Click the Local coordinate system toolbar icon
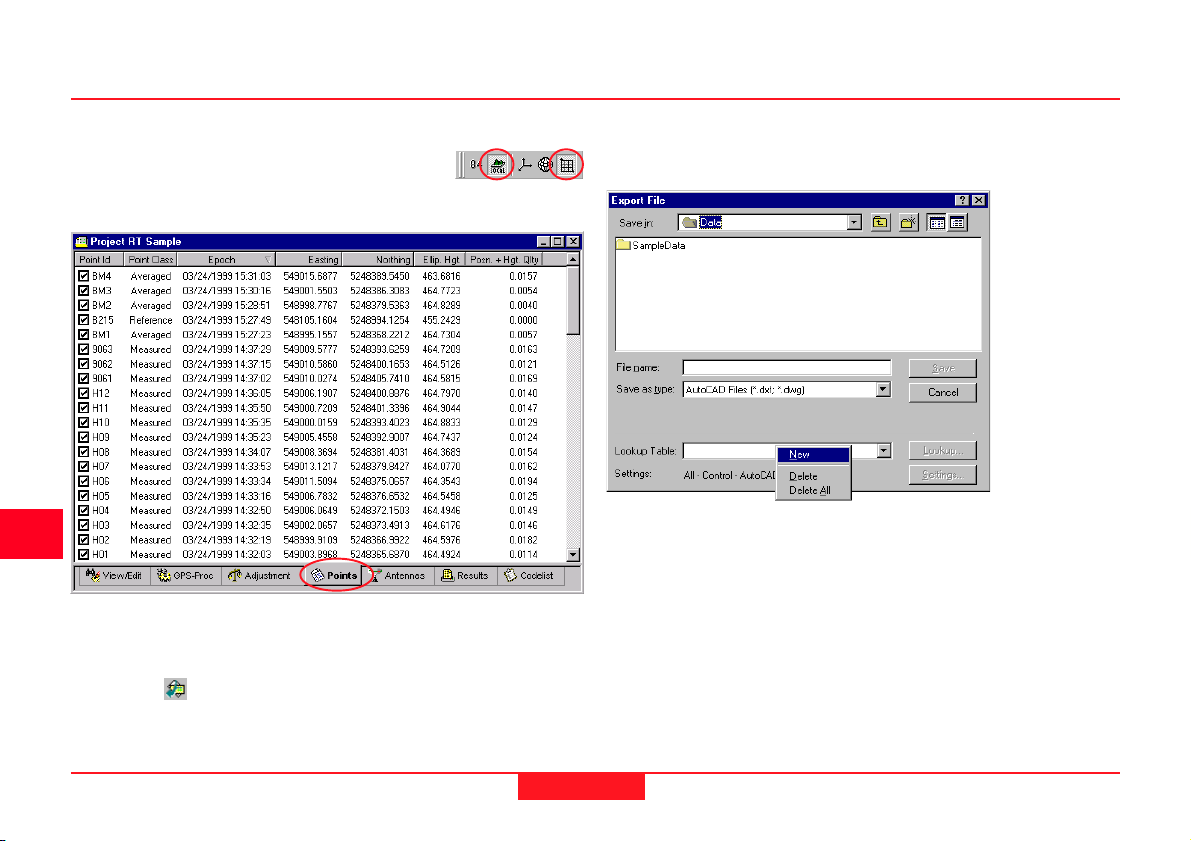Screen dimensions: 1191x841 [x=496, y=164]
